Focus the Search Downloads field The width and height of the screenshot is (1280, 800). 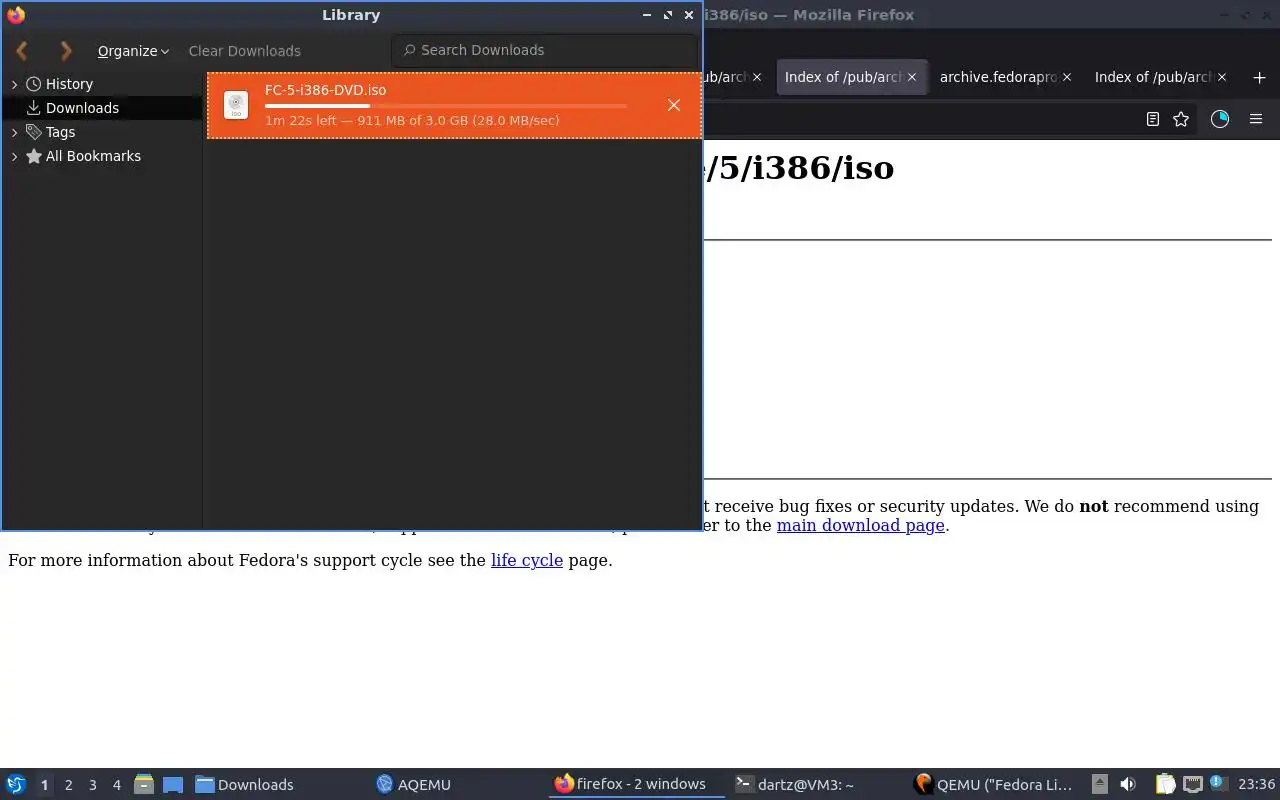(x=544, y=50)
